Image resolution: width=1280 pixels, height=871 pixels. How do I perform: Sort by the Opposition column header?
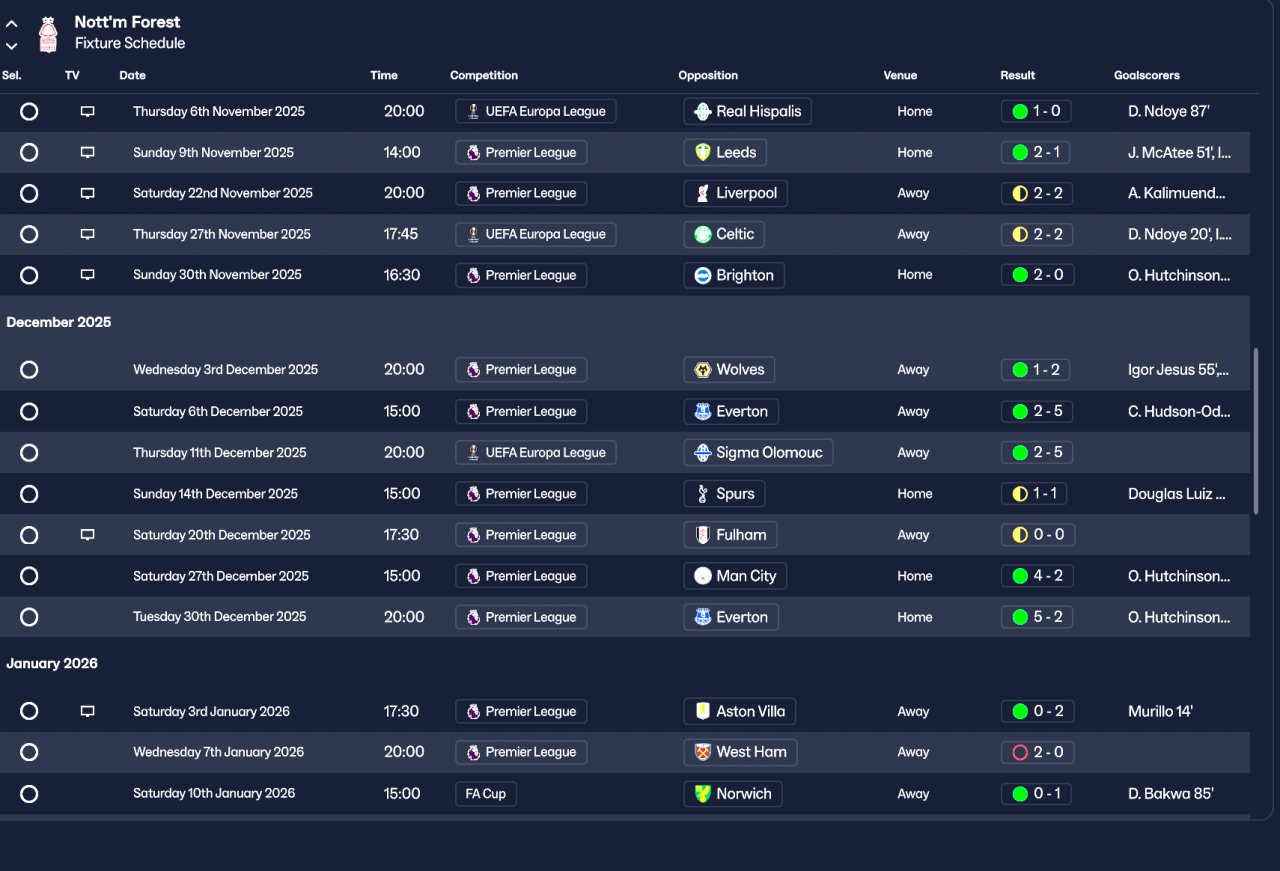coord(708,75)
